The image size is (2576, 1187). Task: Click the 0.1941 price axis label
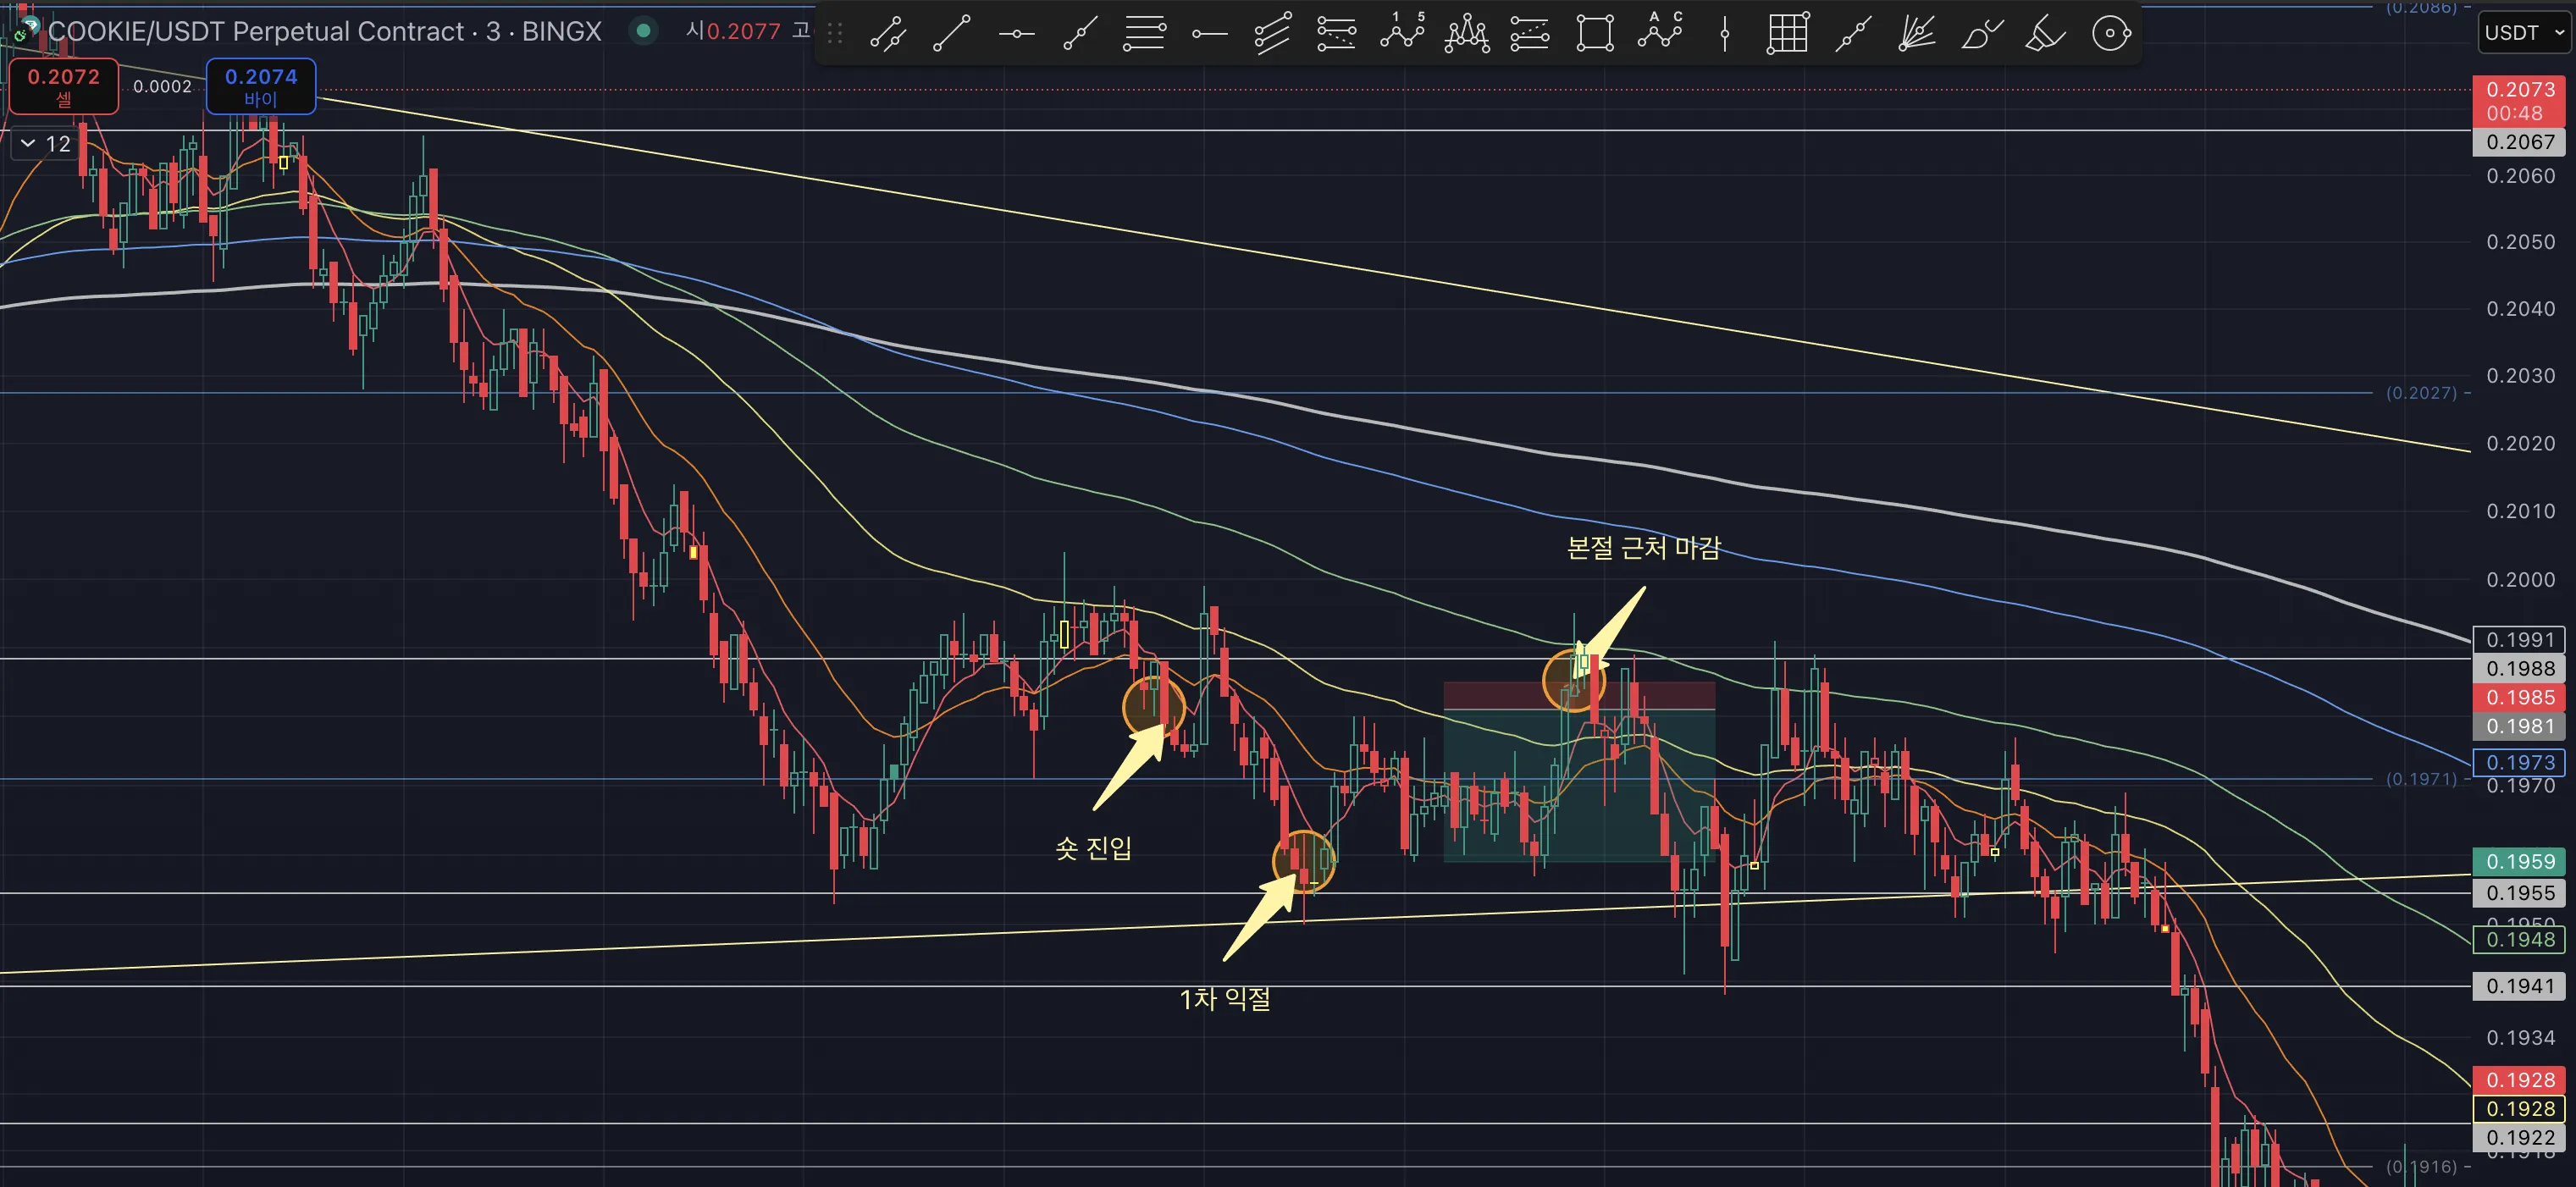[2521, 986]
